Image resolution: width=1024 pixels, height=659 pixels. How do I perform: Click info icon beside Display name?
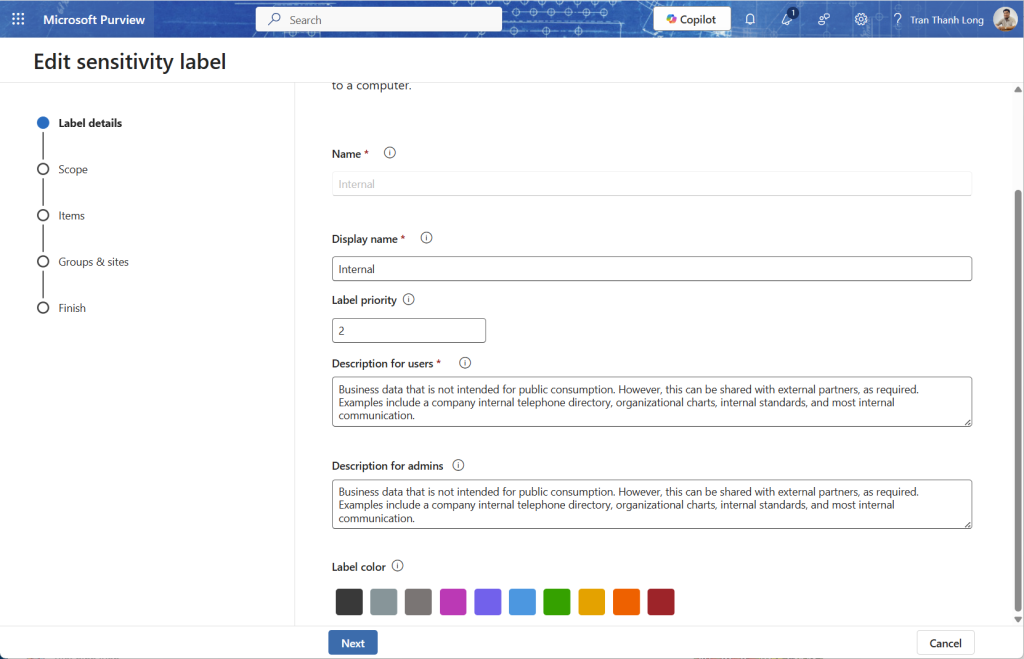[x=426, y=238]
